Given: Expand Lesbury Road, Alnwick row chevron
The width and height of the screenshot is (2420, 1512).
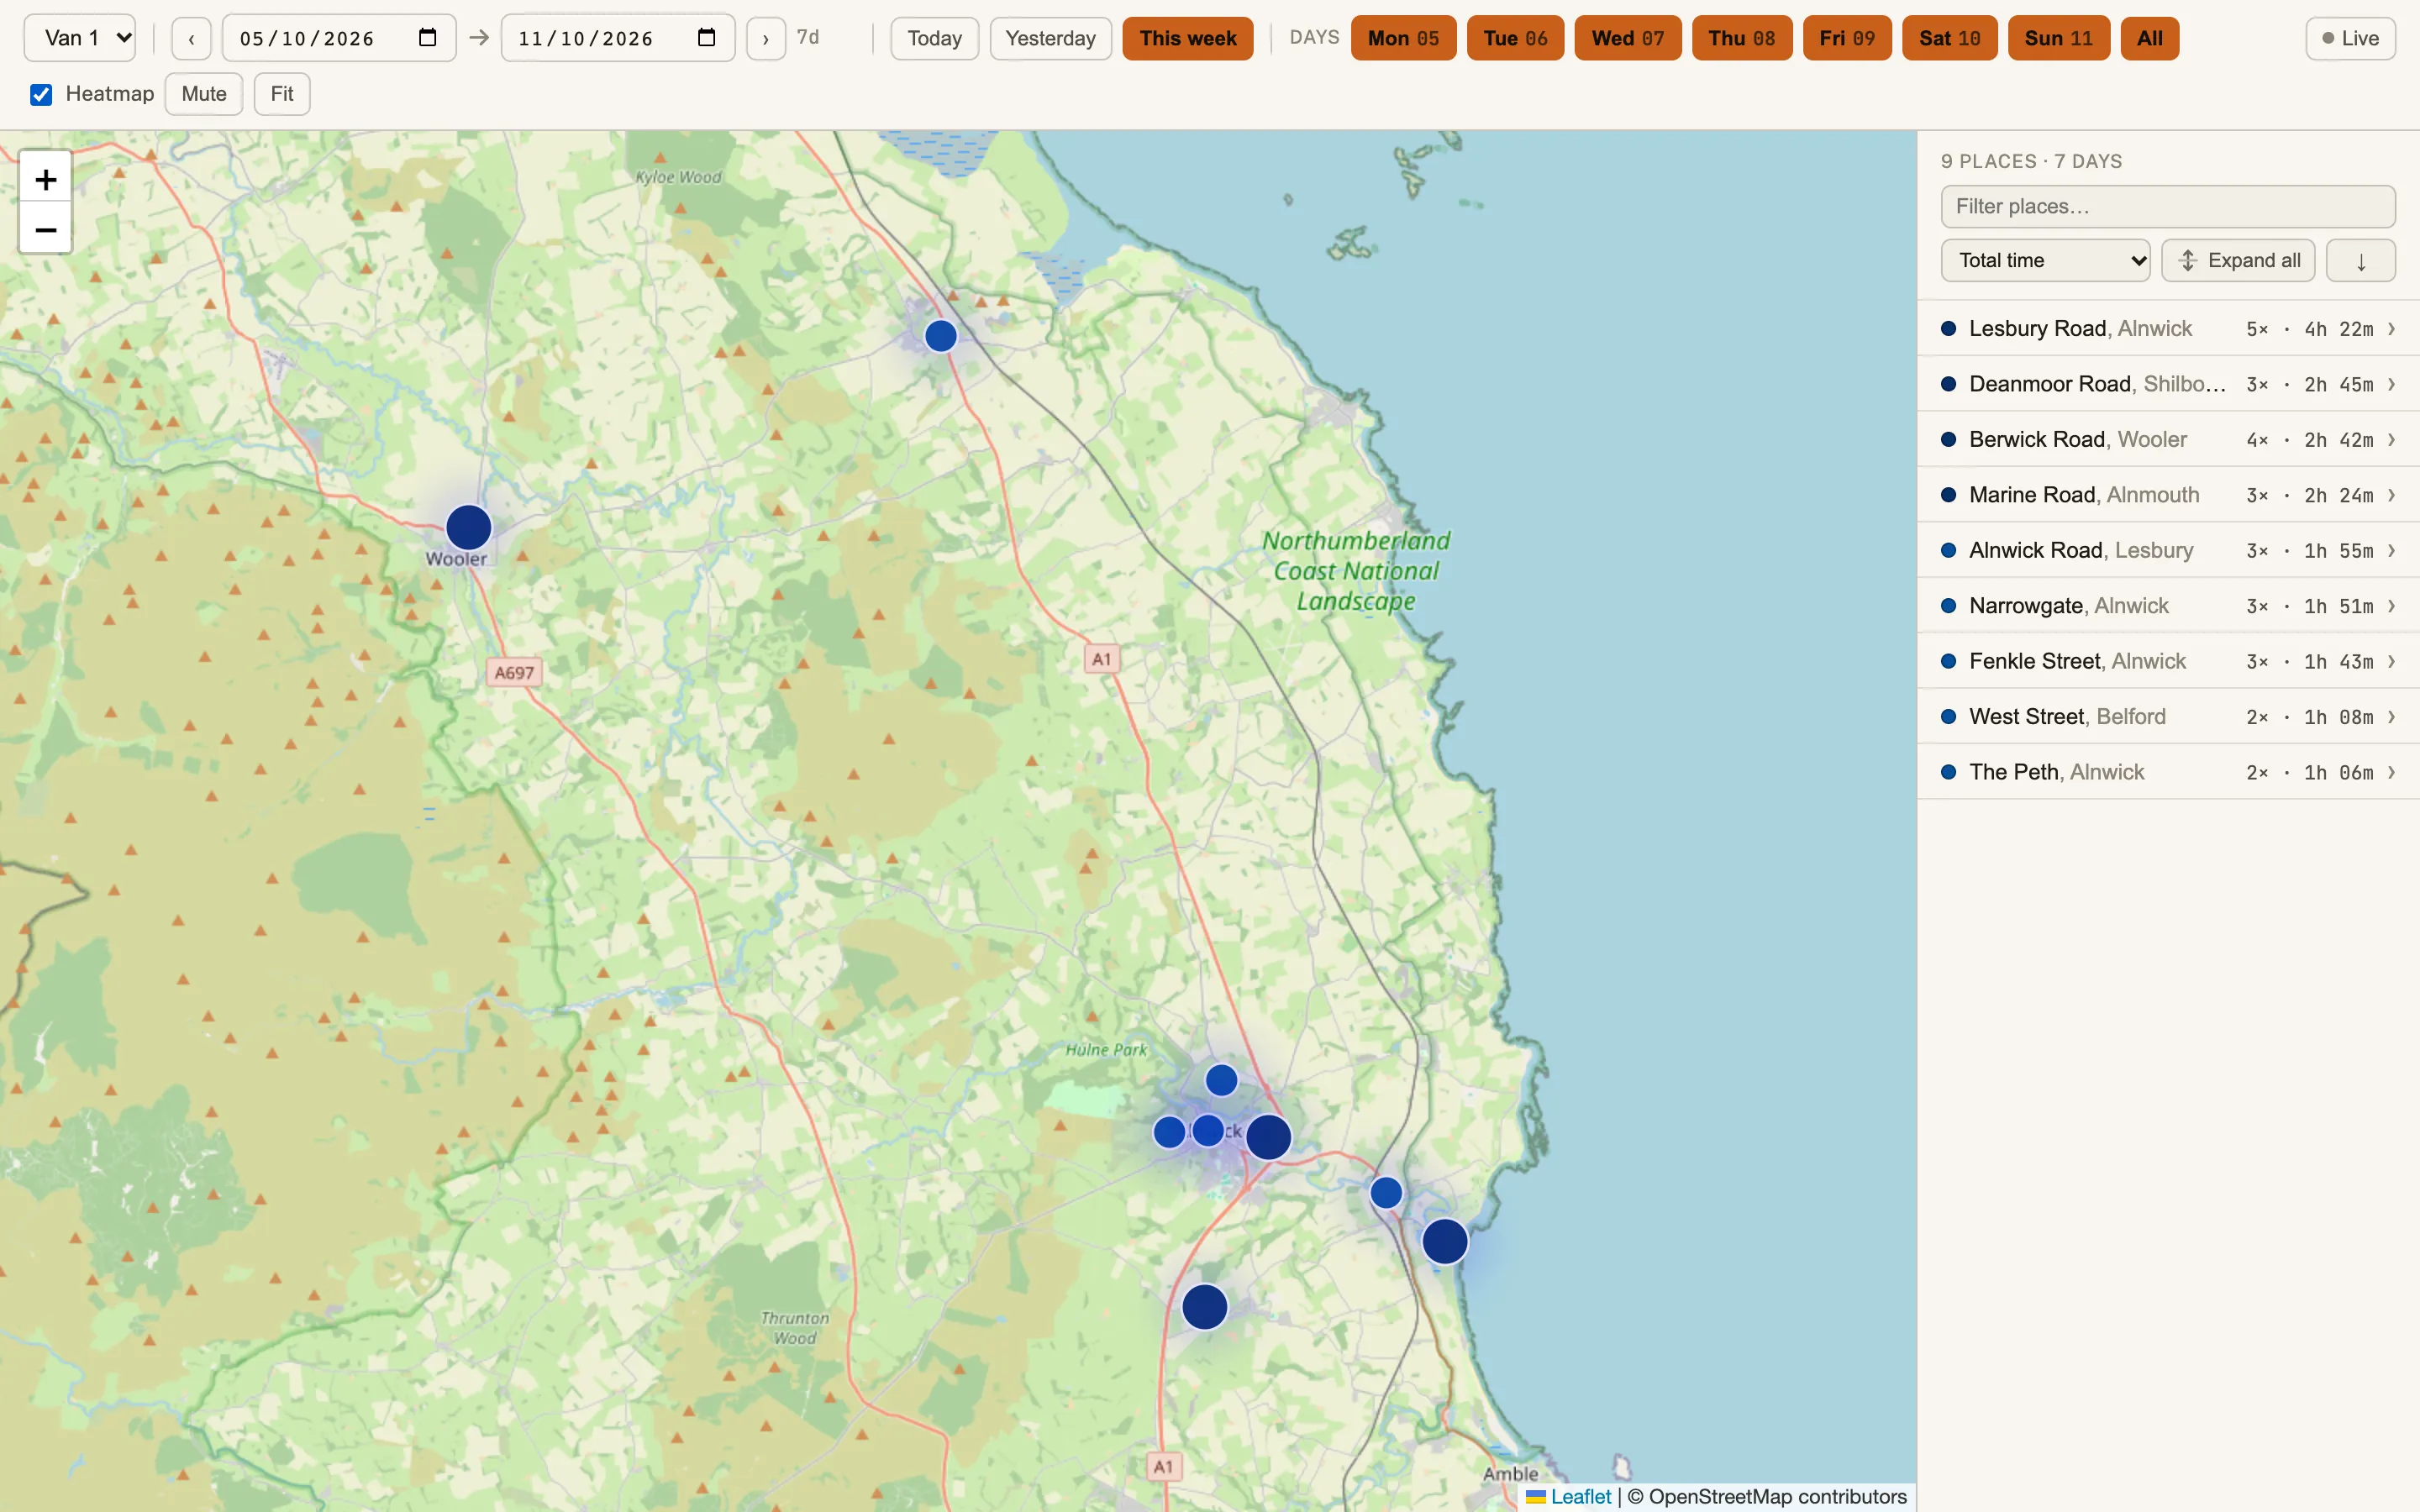Looking at the screenshot, I should (2391, 329).
